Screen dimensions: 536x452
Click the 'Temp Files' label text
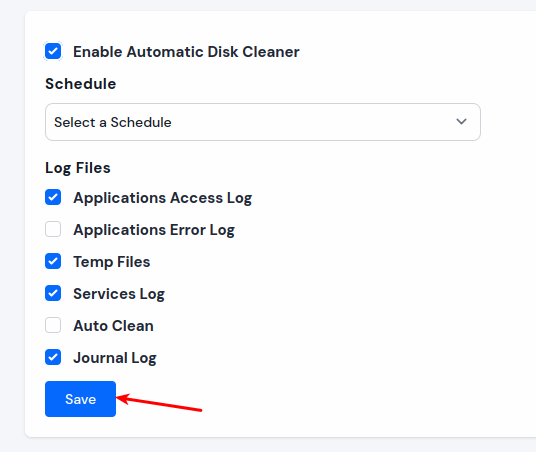[112, 262]
